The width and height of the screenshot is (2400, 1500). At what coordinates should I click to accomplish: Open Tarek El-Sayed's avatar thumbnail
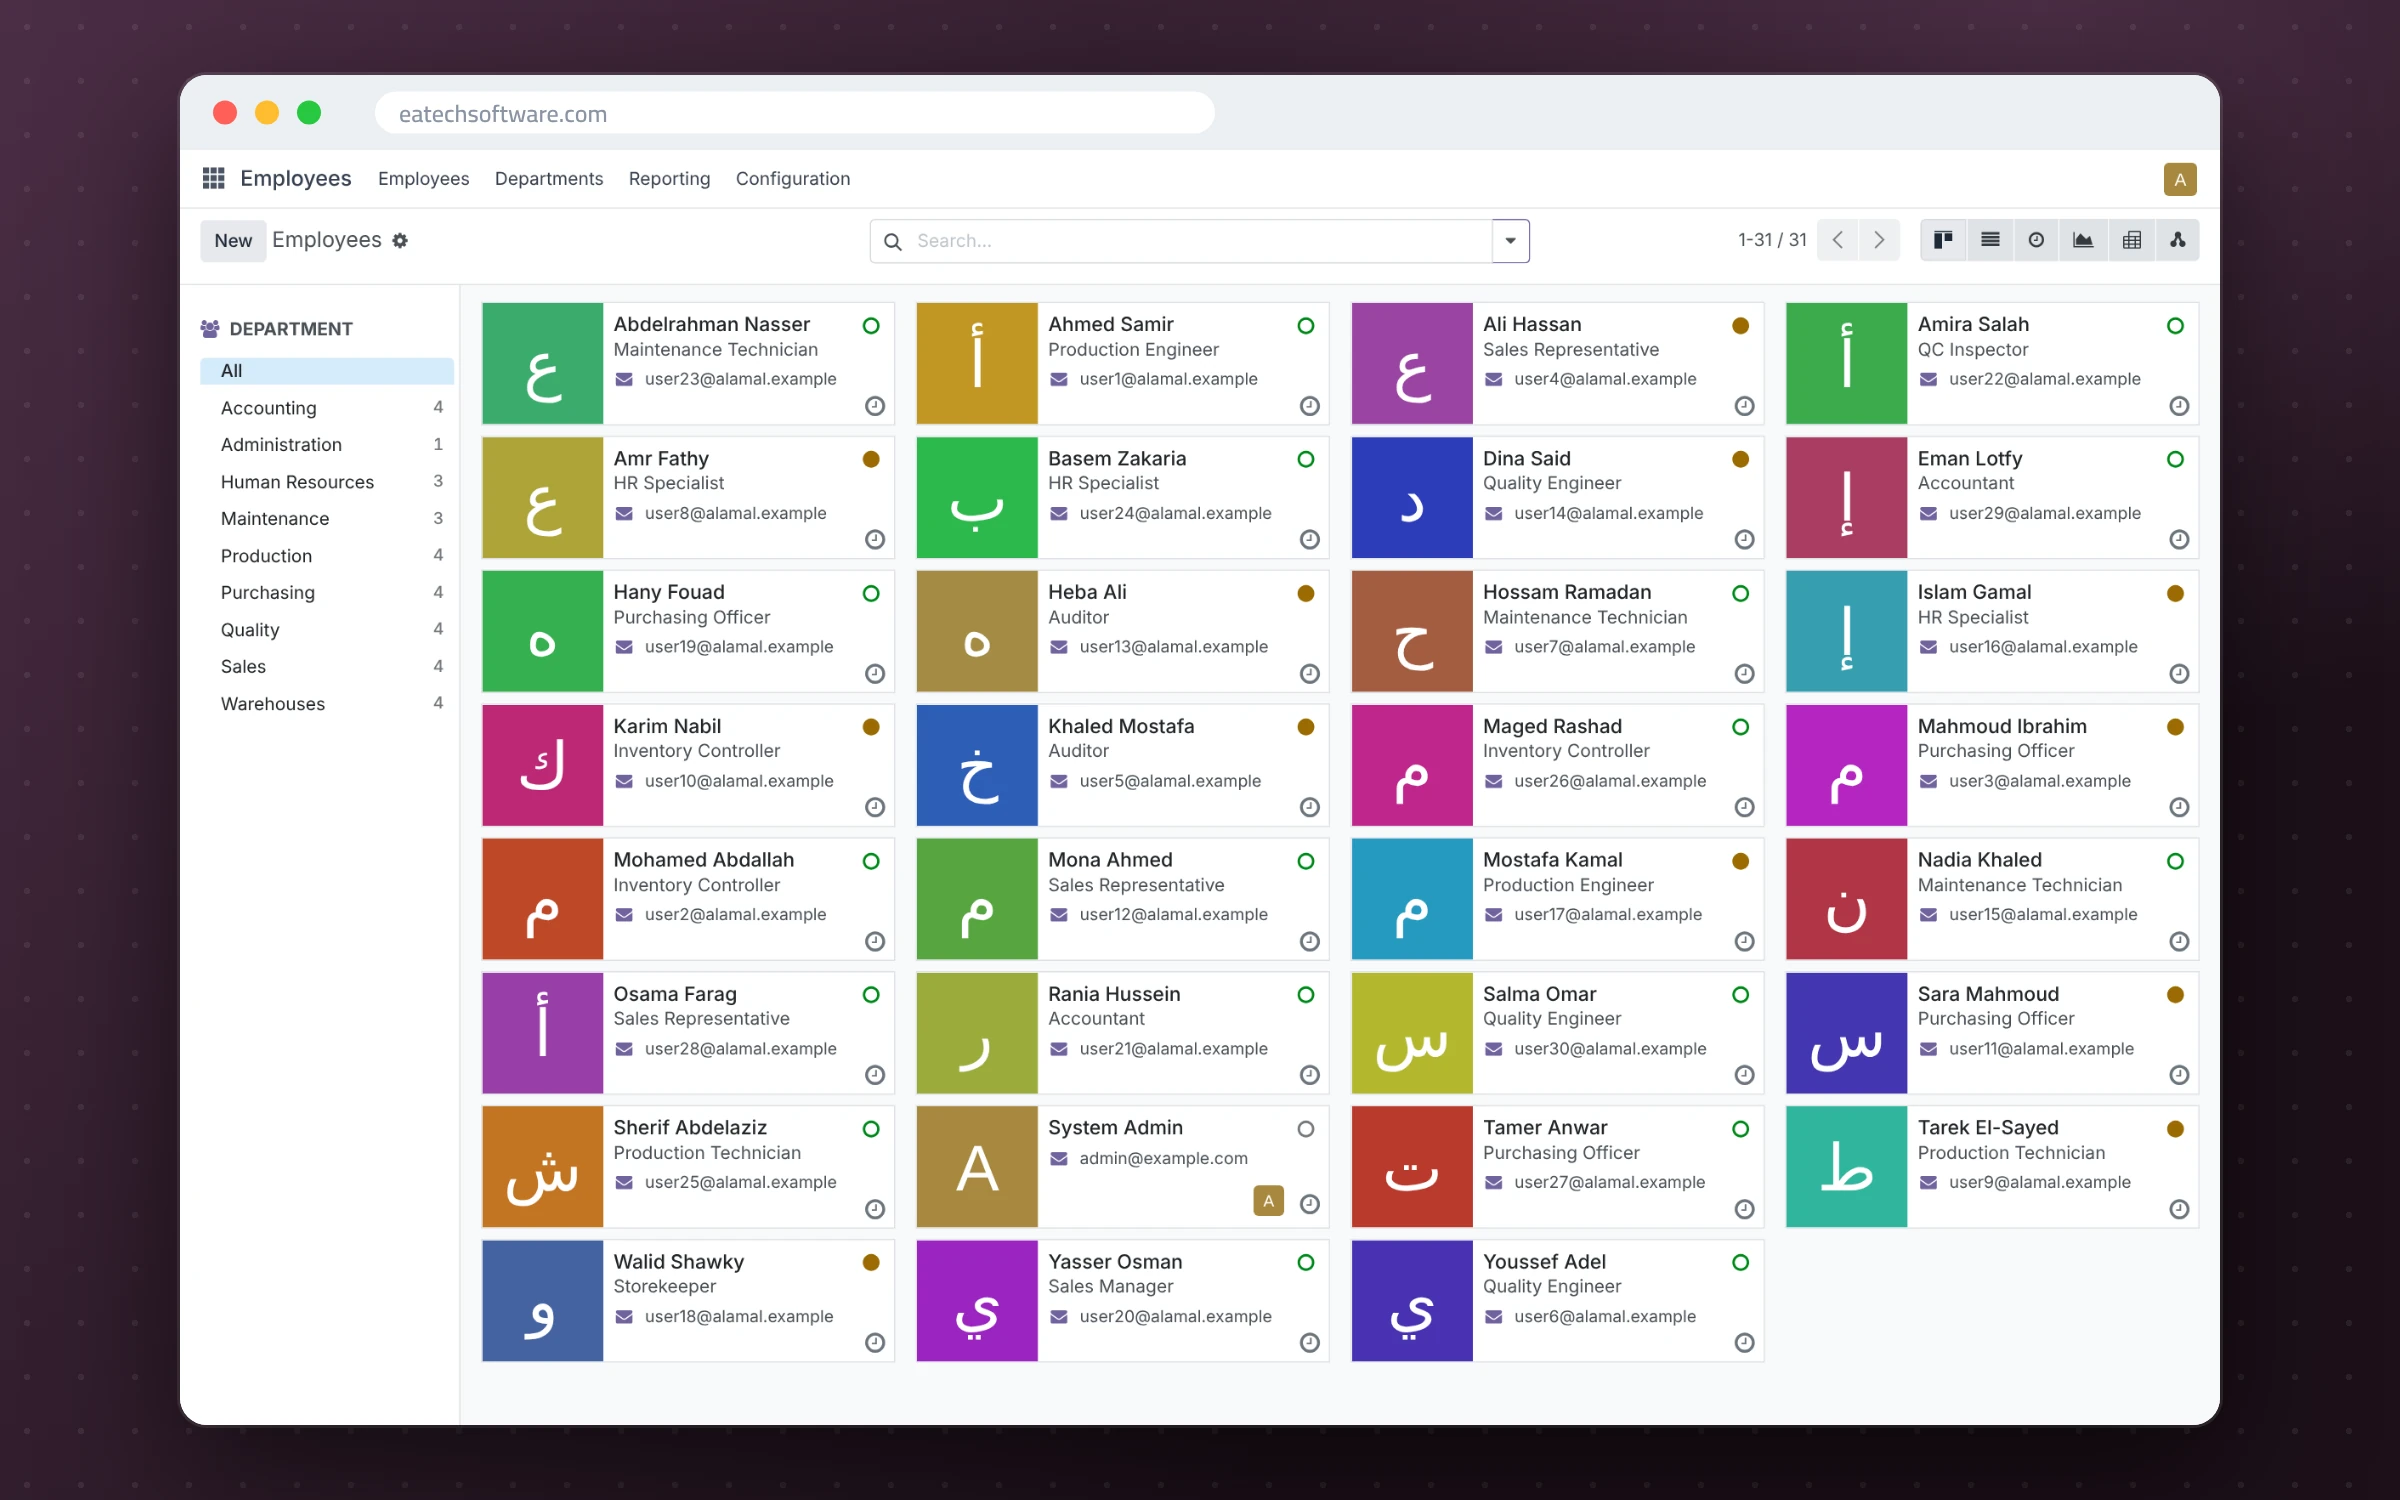coord(1847,1167)
